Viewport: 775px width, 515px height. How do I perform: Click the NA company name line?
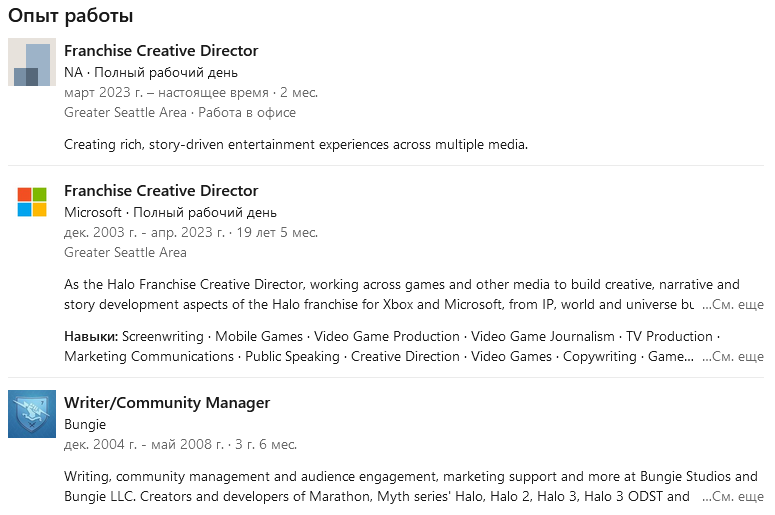pyautogui.click(x=150, y=72)
